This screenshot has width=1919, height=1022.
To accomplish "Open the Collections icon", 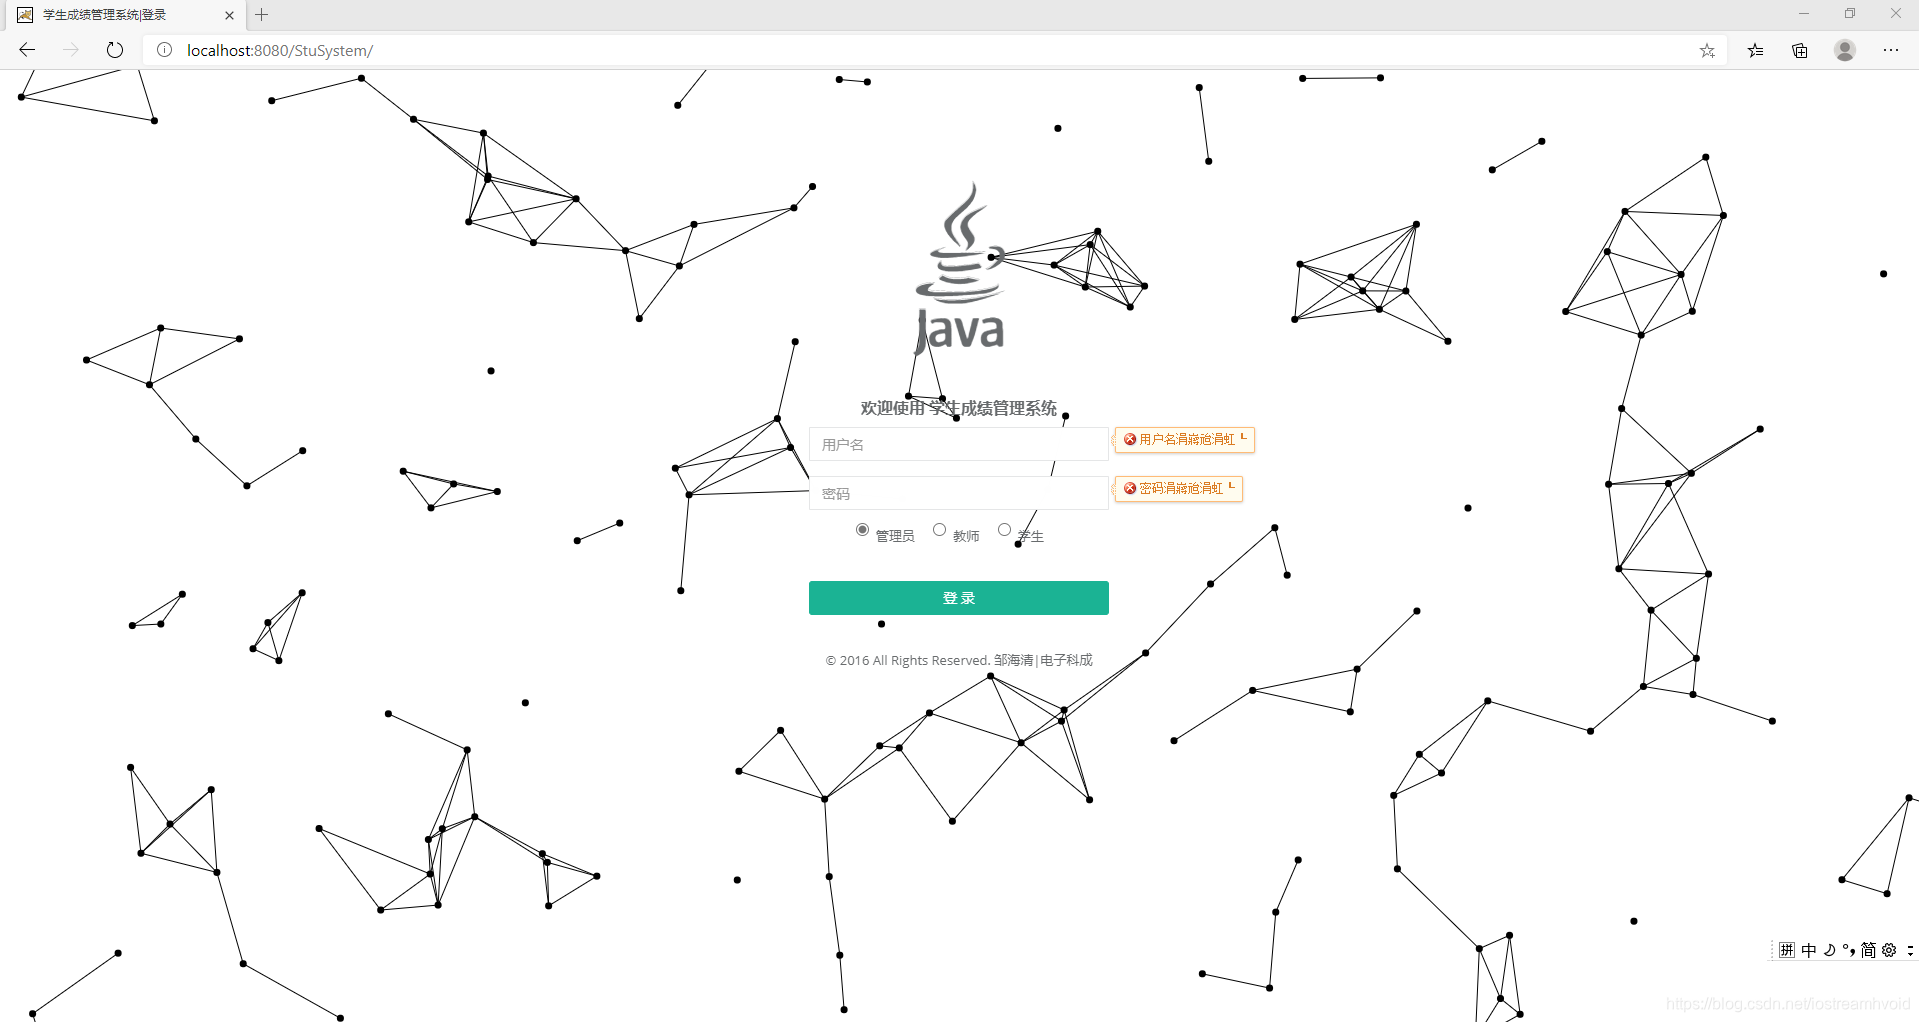I will 1800,50.
